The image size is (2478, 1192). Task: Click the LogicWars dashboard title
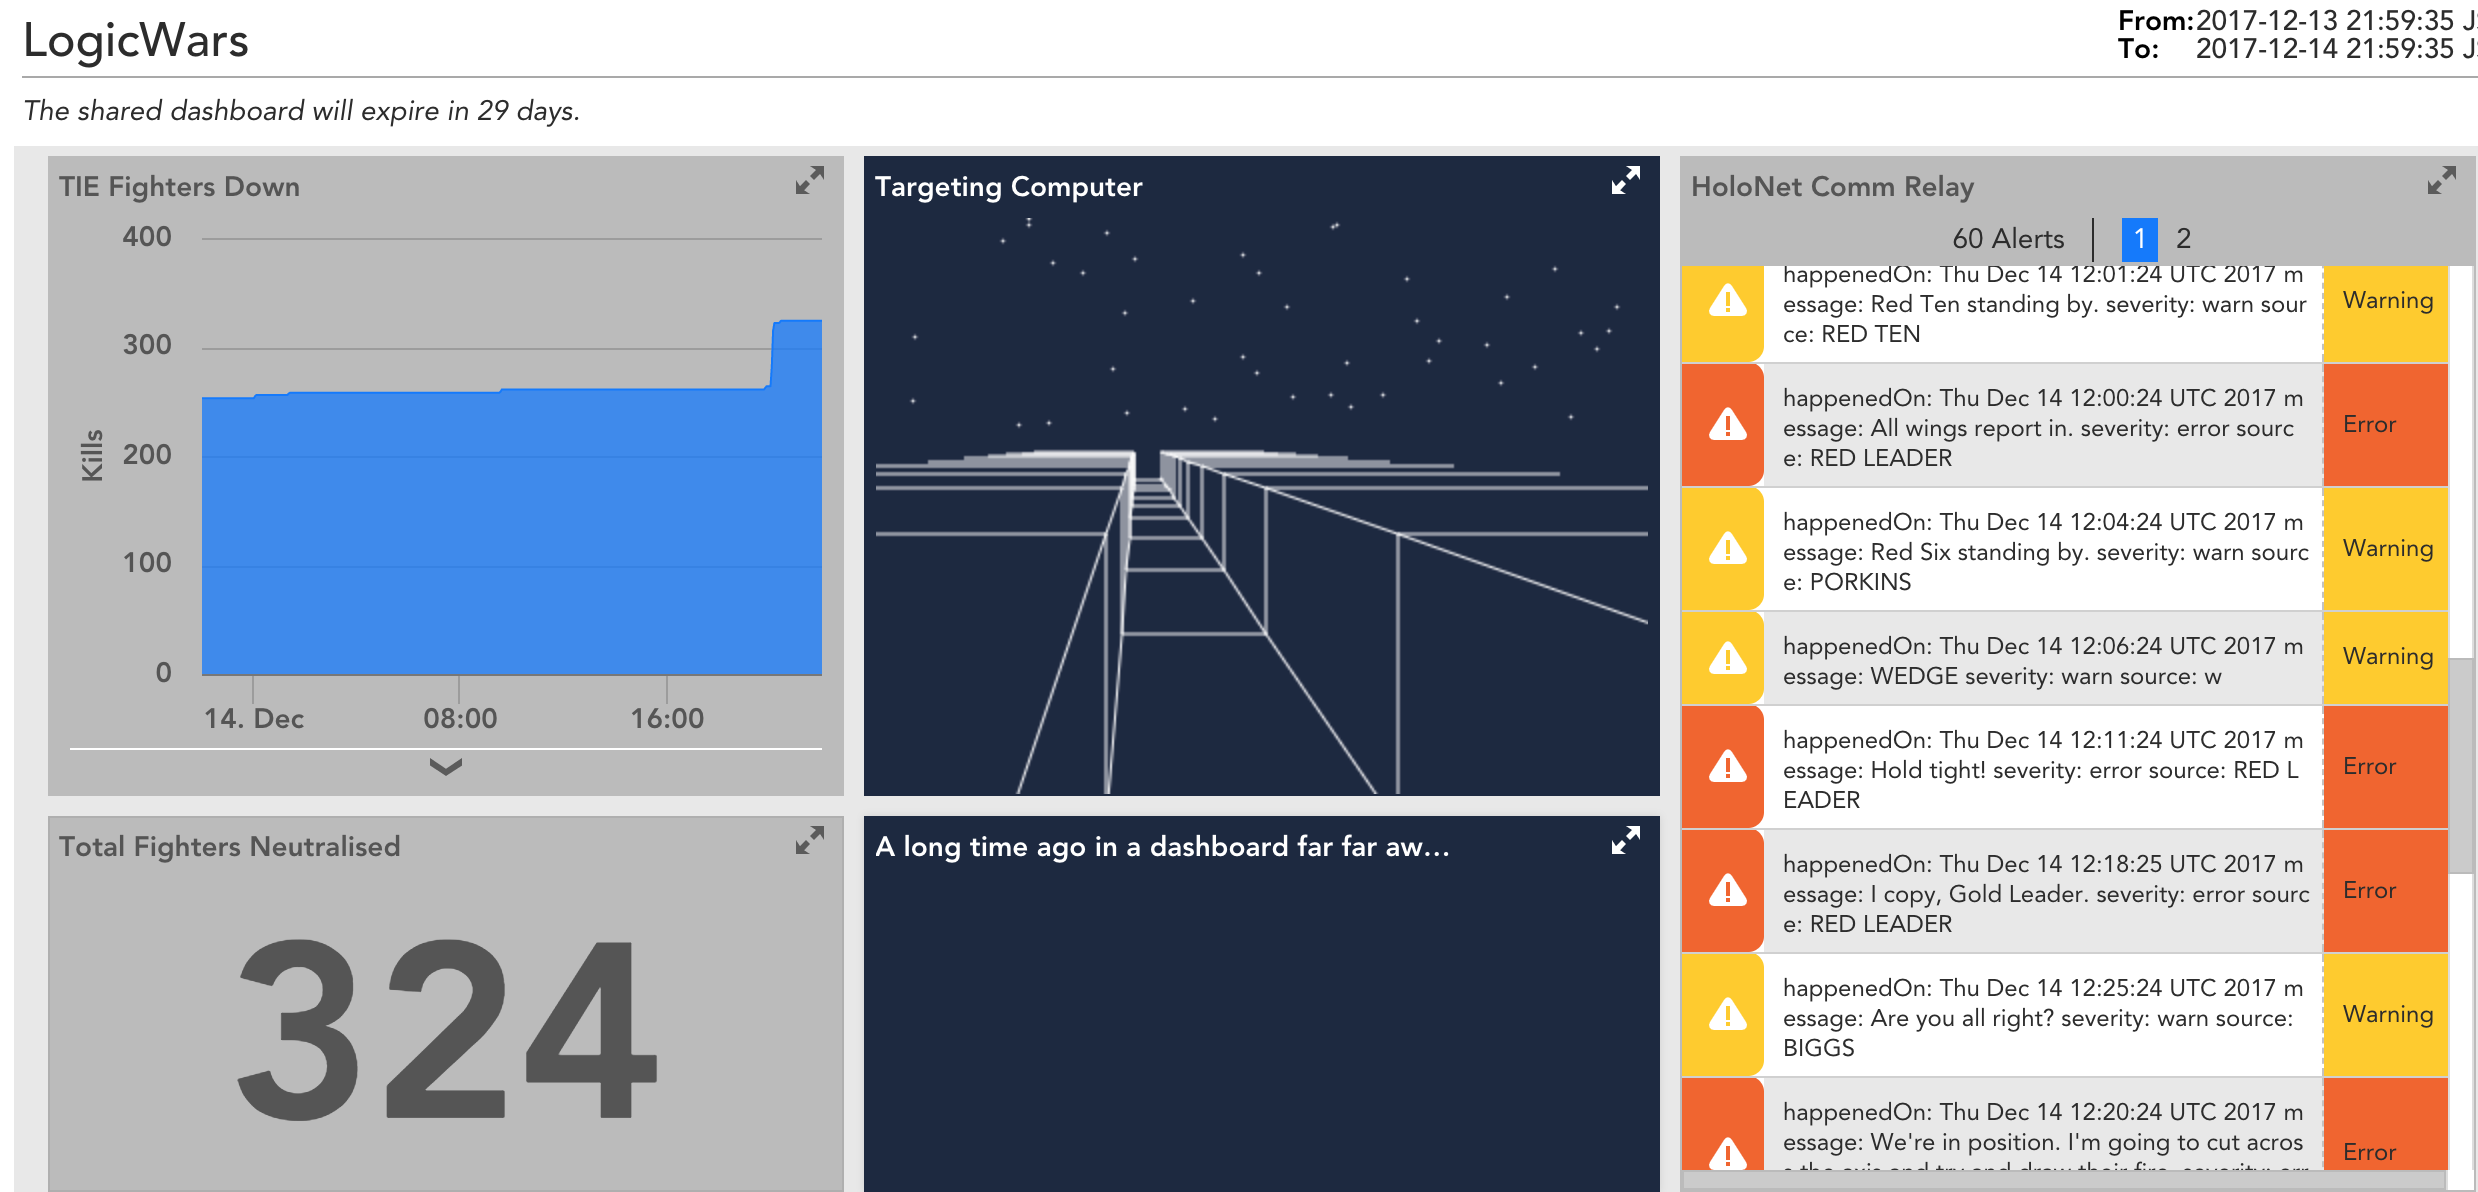(x=136, y=41)
